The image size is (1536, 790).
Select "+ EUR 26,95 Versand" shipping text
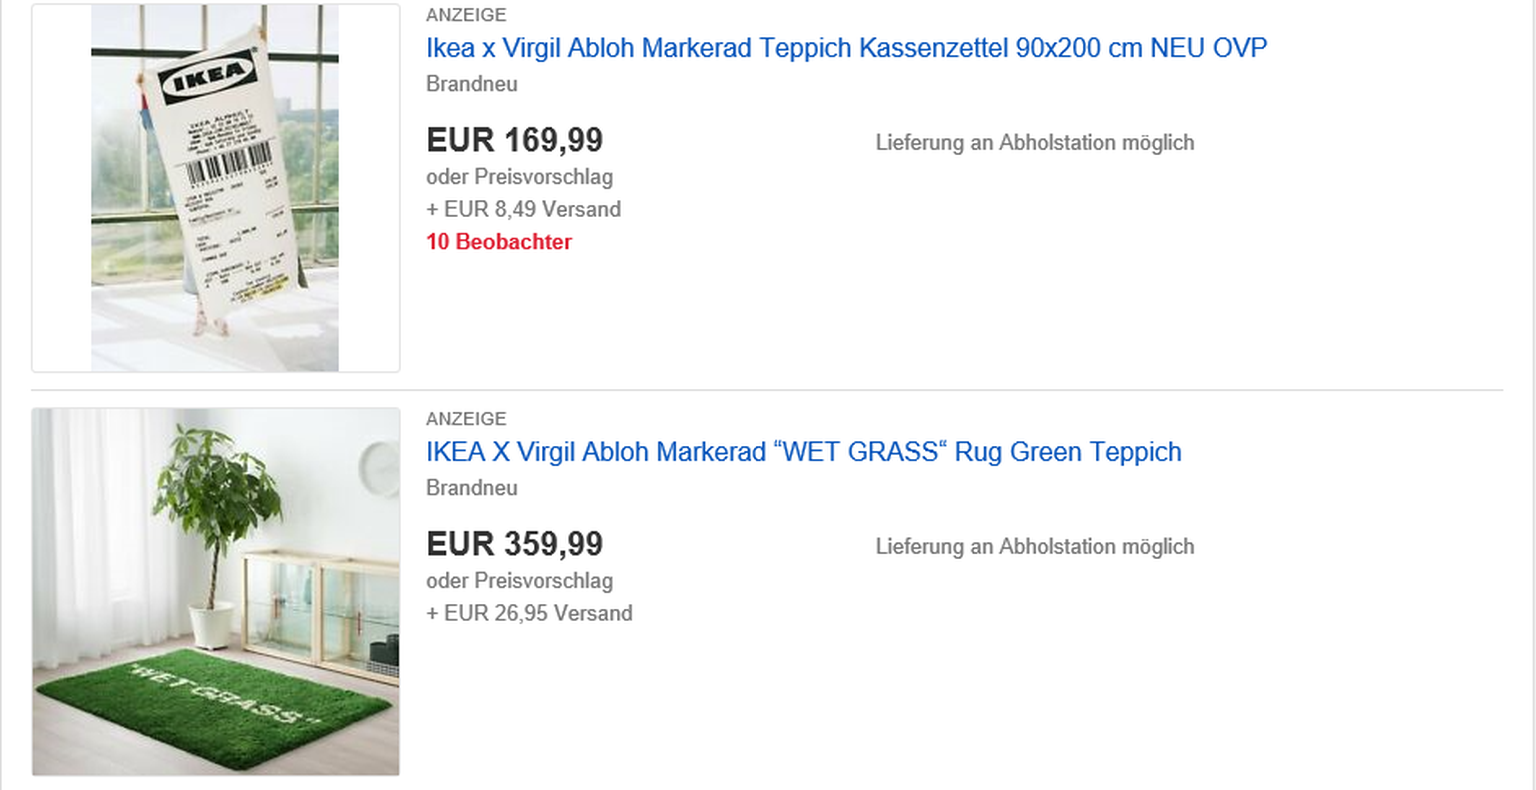(x=529, y=613)
